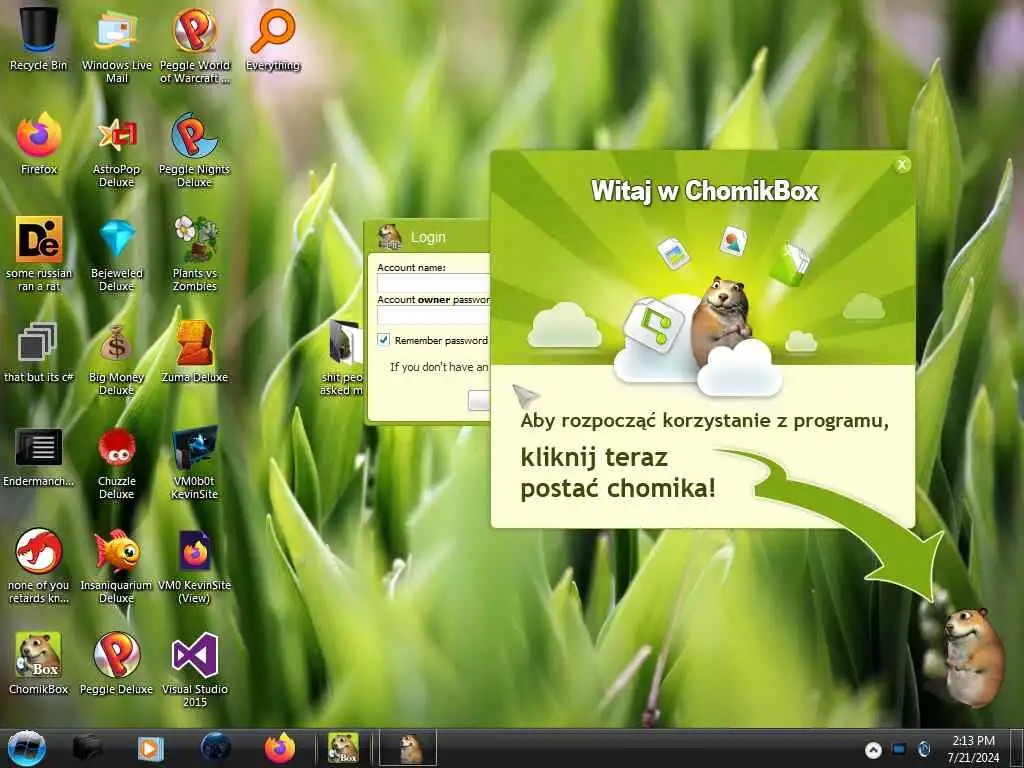Open Firefox from the taskbar
Screen dimensions: 1024x768
coord(280,748)
